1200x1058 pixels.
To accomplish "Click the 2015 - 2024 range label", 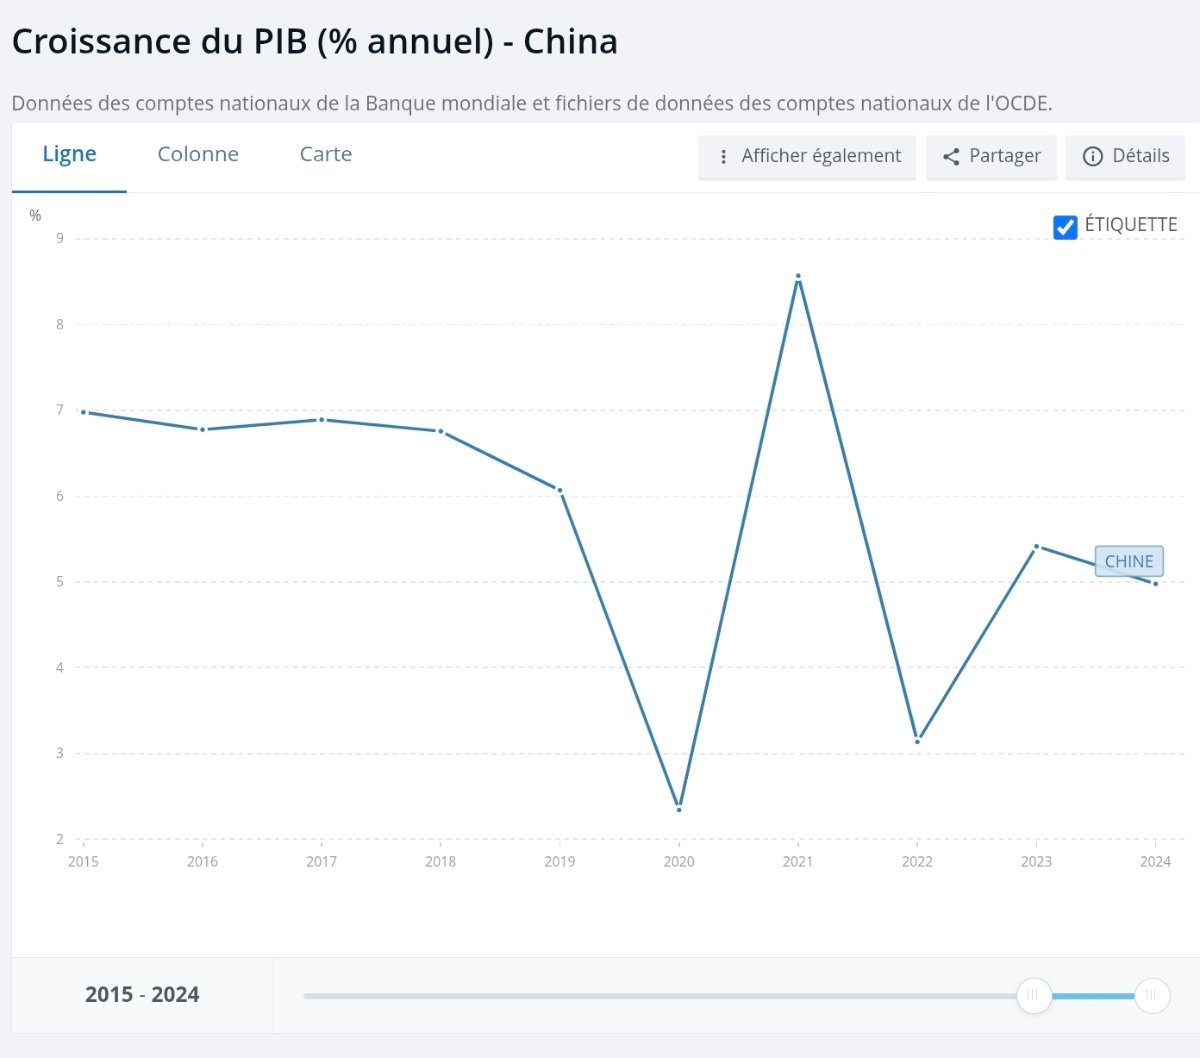I will point(142,995).
